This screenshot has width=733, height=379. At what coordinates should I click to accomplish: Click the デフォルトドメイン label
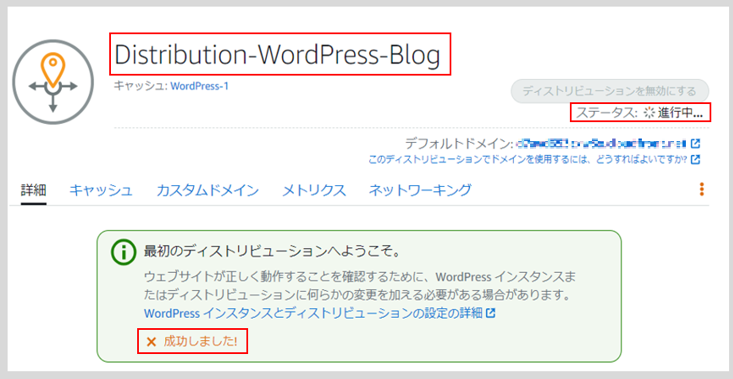(x=459, y=143)
